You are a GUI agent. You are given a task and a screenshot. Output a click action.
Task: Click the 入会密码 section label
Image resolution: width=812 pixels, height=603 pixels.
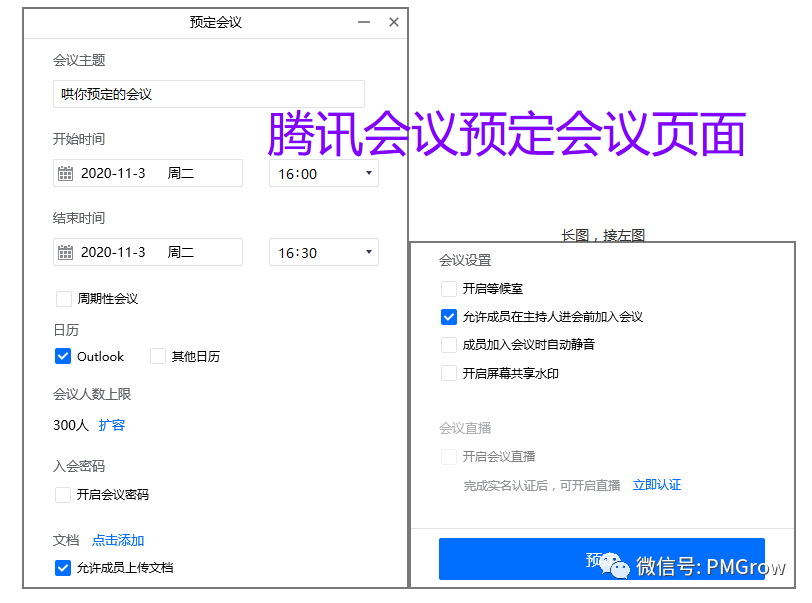(79, 466)
